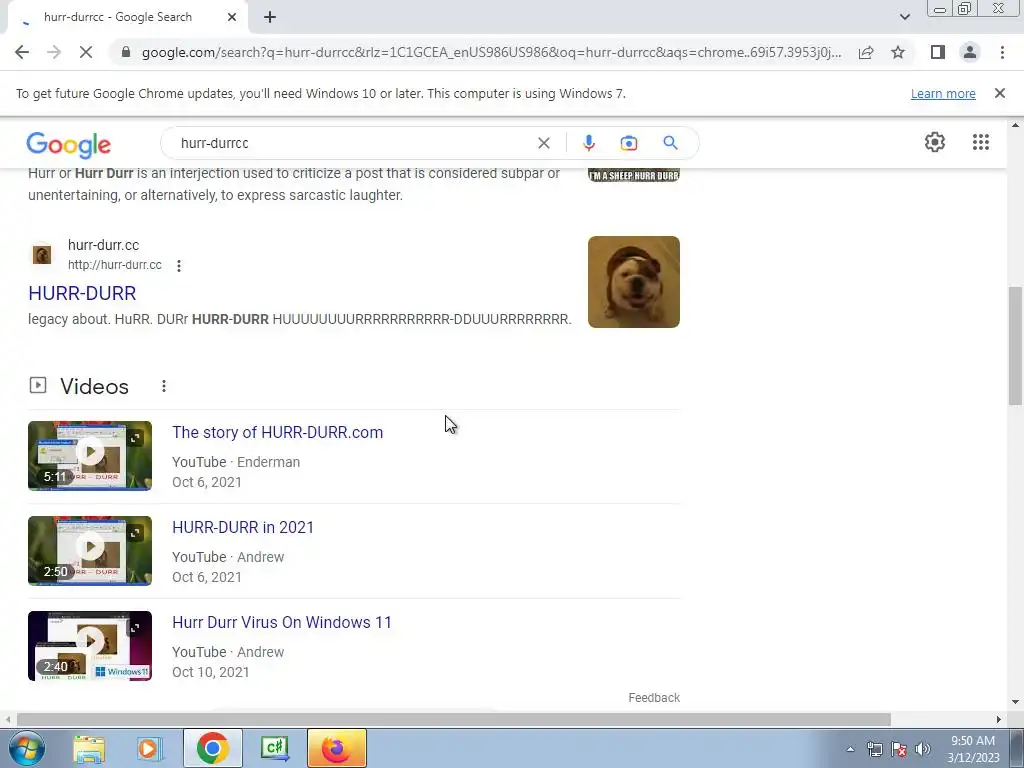Click the site security padlock icon
The image size is (1024, 768).
tap(126, 52)
